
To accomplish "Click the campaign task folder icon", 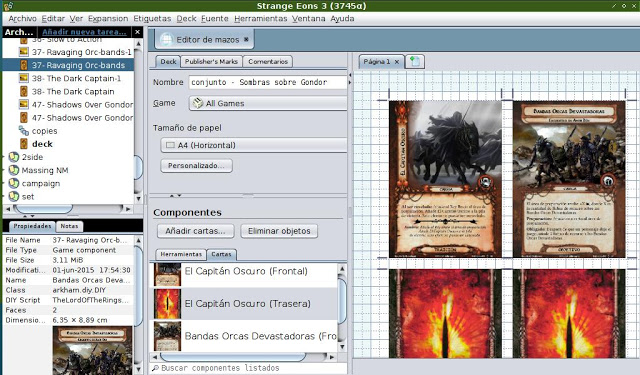I will point(13,183).
